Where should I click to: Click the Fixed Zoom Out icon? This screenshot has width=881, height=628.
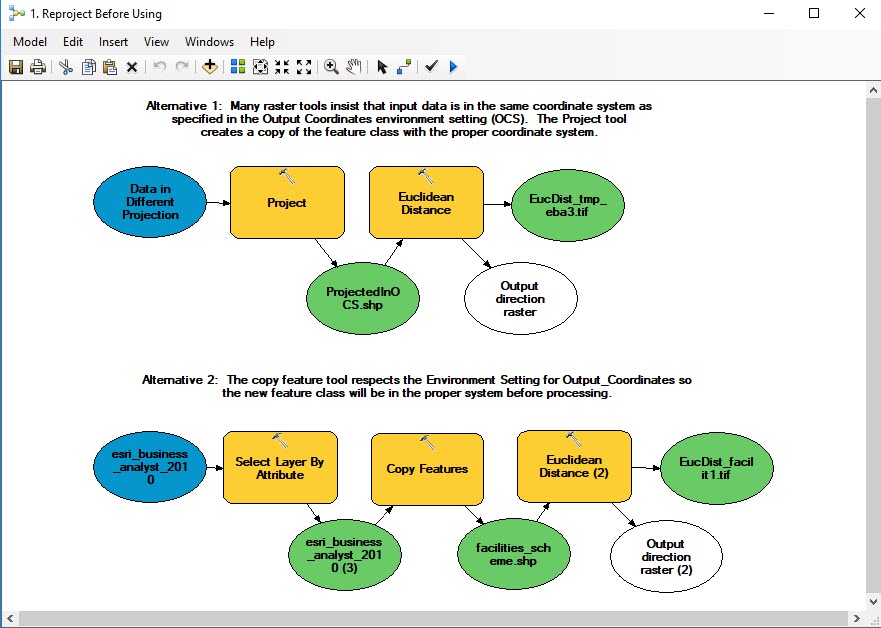[304, 67]
